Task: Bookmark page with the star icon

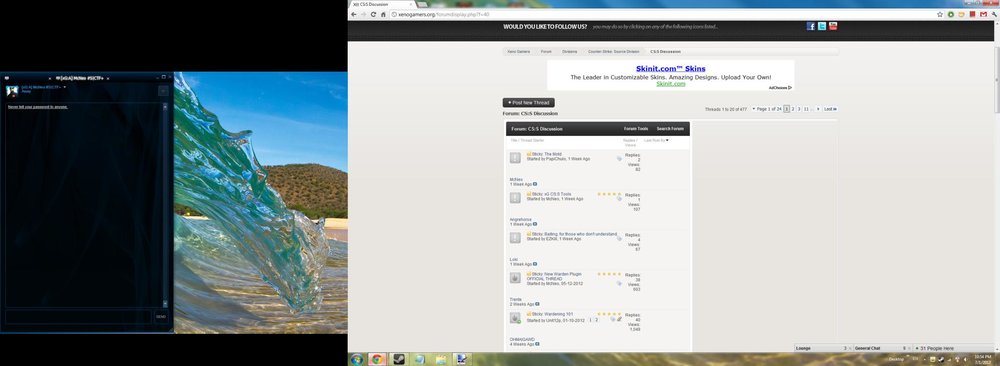Action: click(940, 14)
